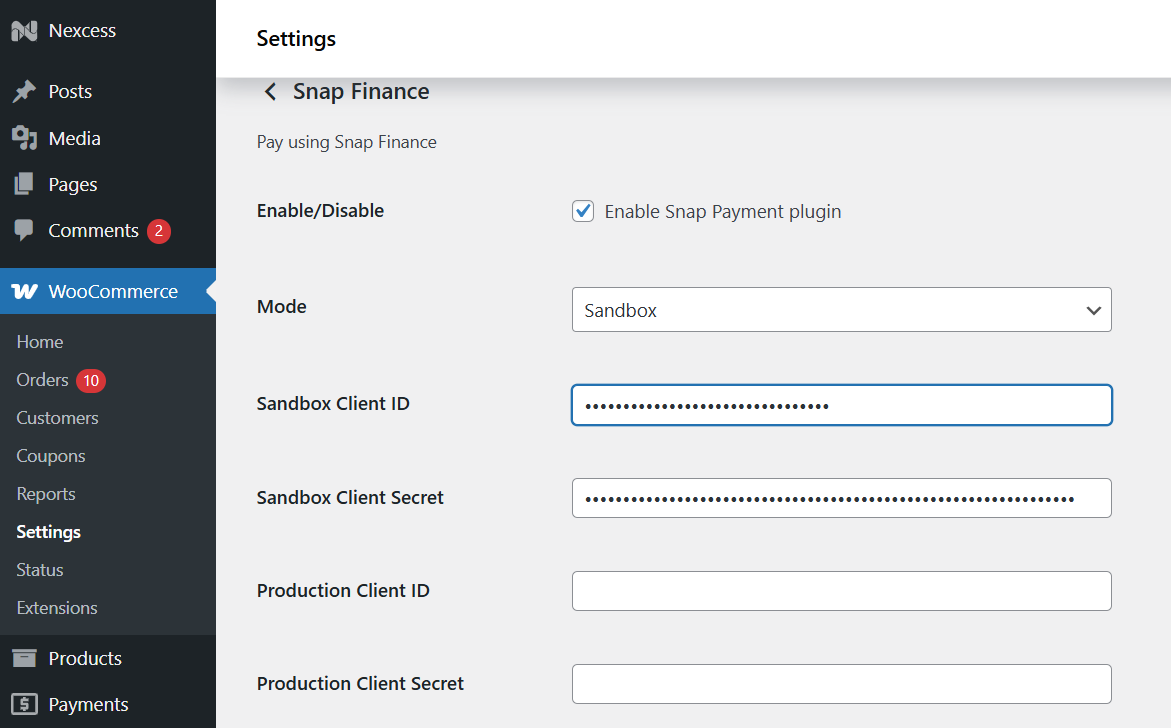Open the Coupons submenu link
This screenshot has height=728, width=1171.
[x=51, y=456]
